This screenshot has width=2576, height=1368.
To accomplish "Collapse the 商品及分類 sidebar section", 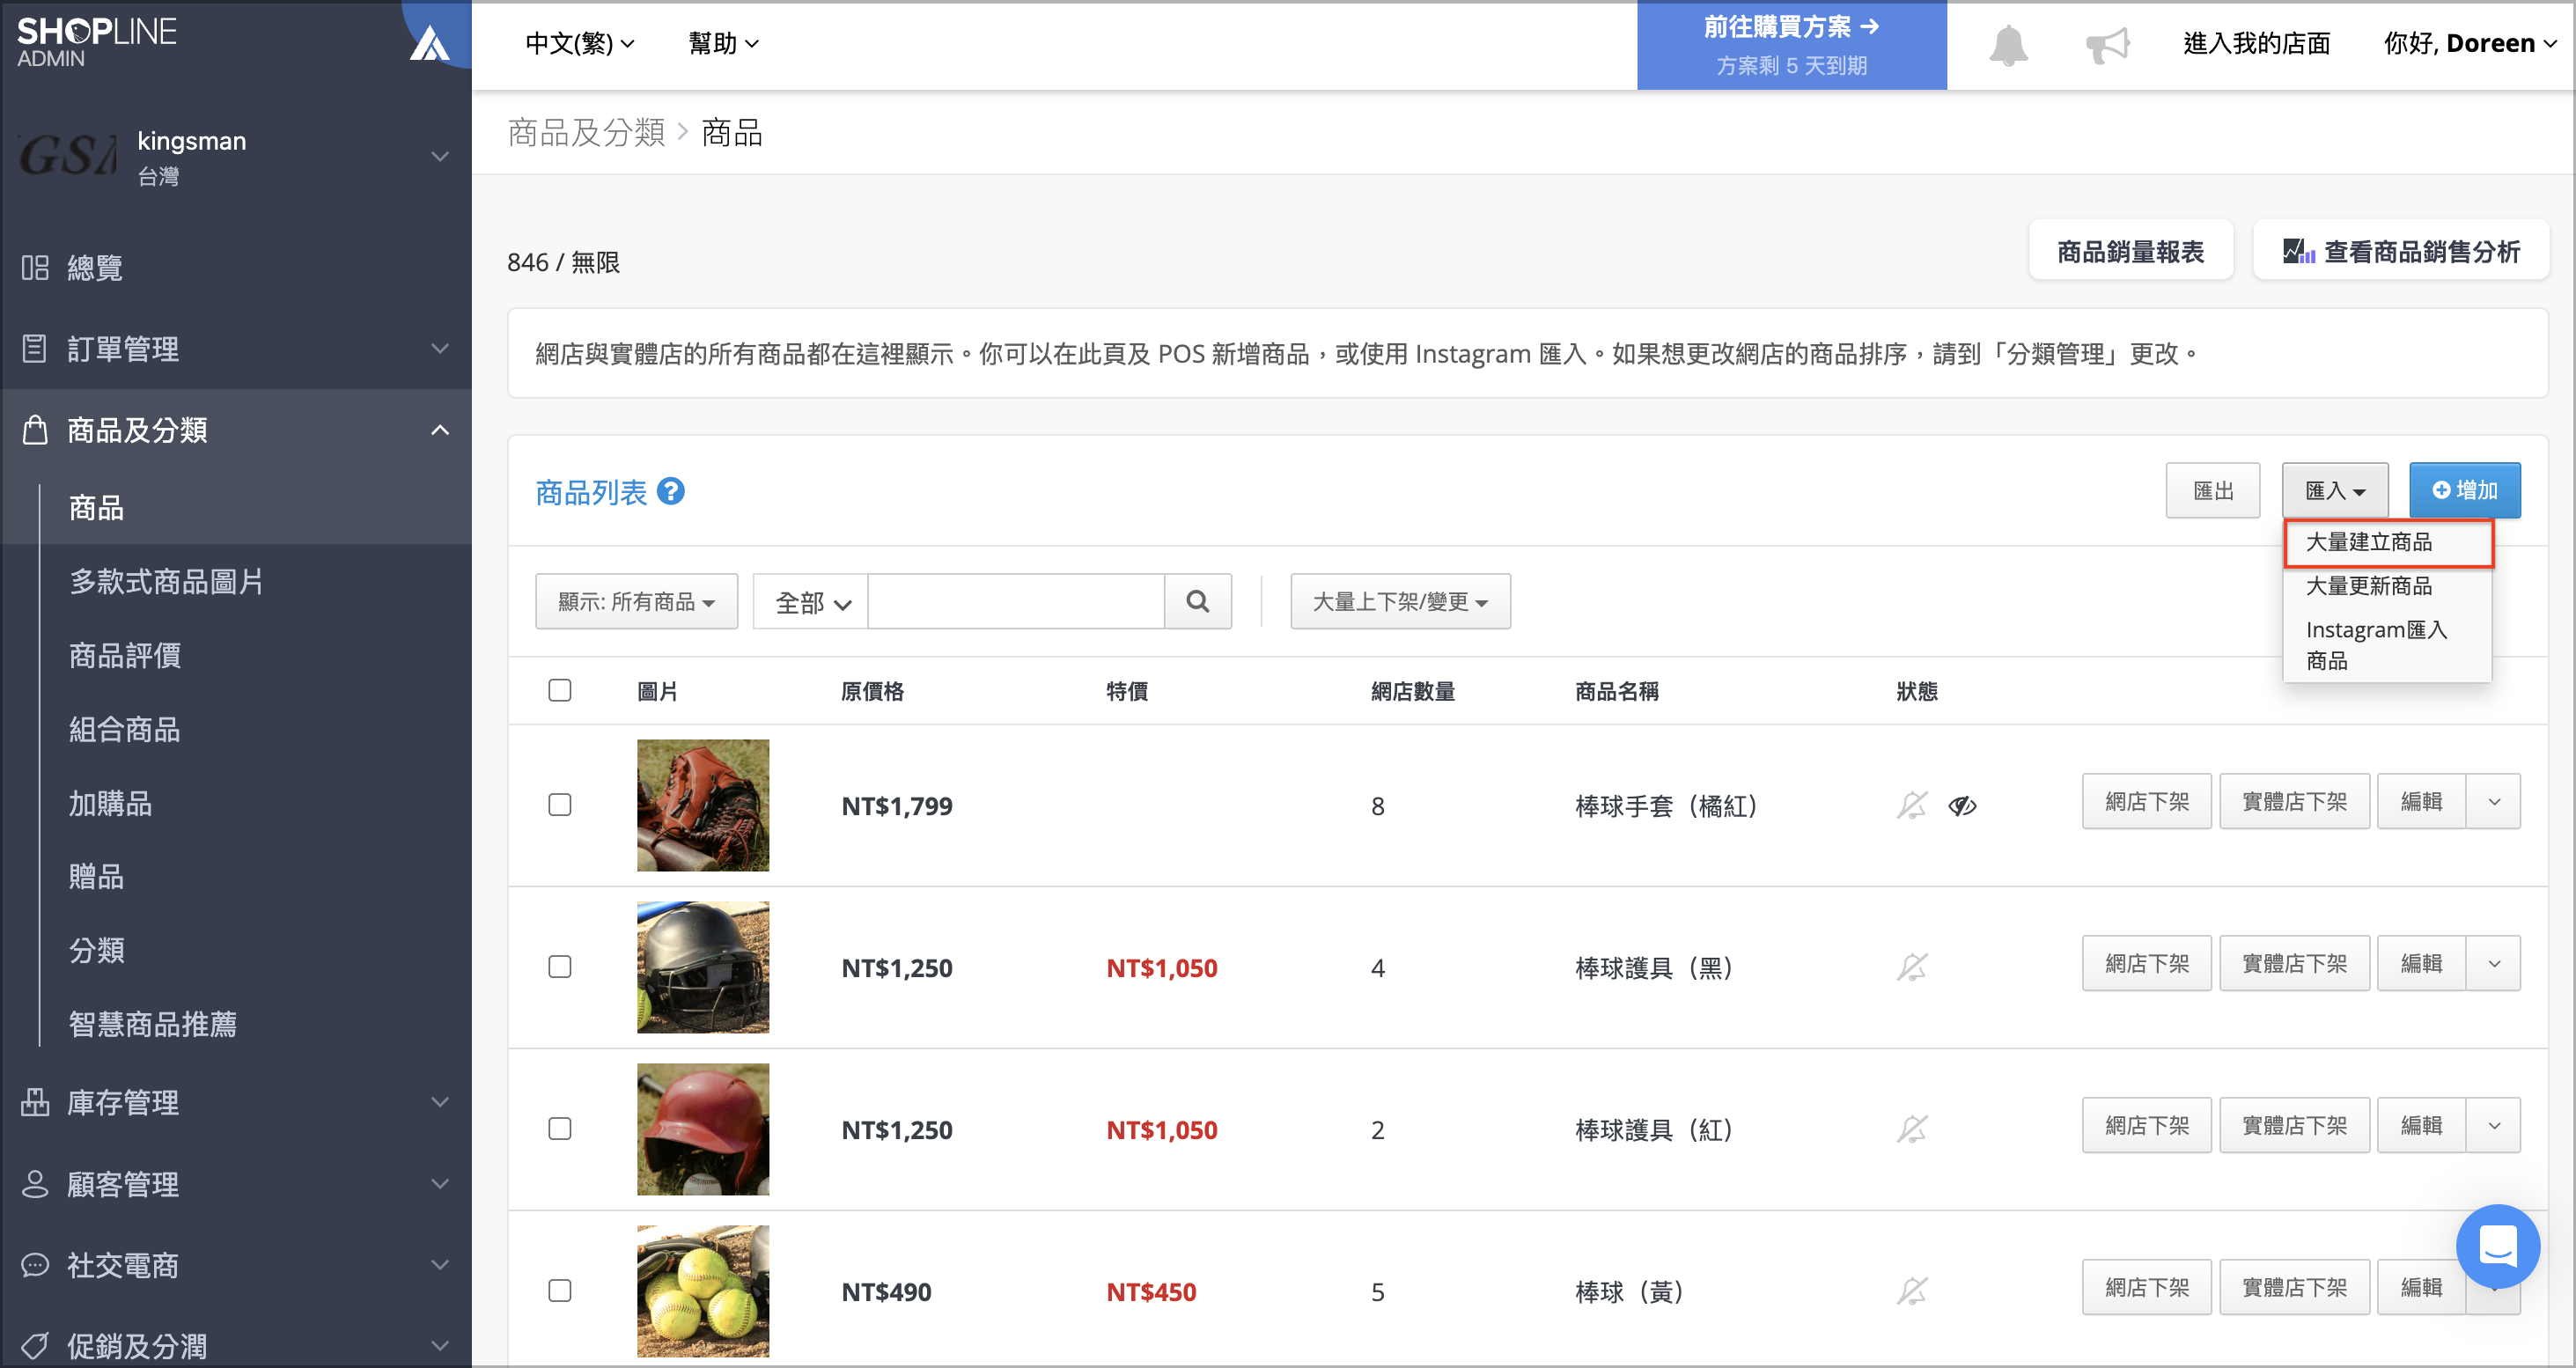I will [439, 430].
